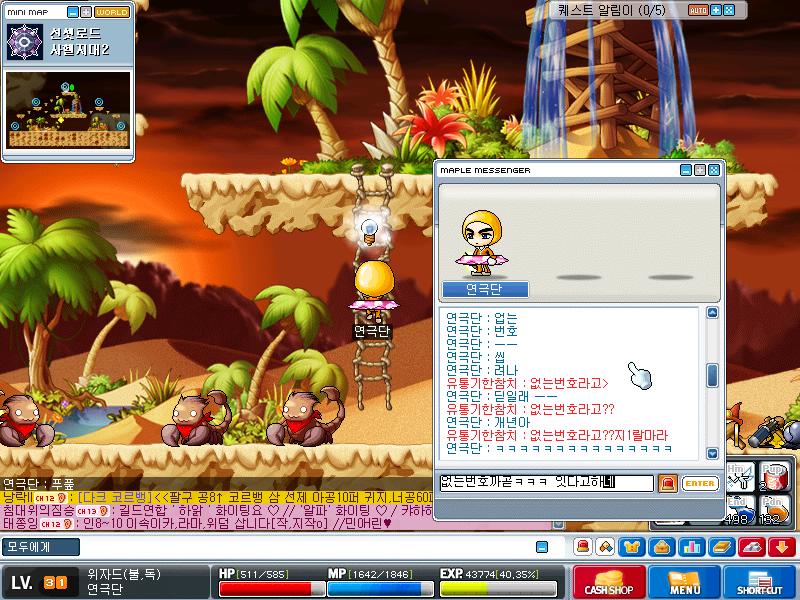Collapse the mini map with minus button

click(73, 12)
